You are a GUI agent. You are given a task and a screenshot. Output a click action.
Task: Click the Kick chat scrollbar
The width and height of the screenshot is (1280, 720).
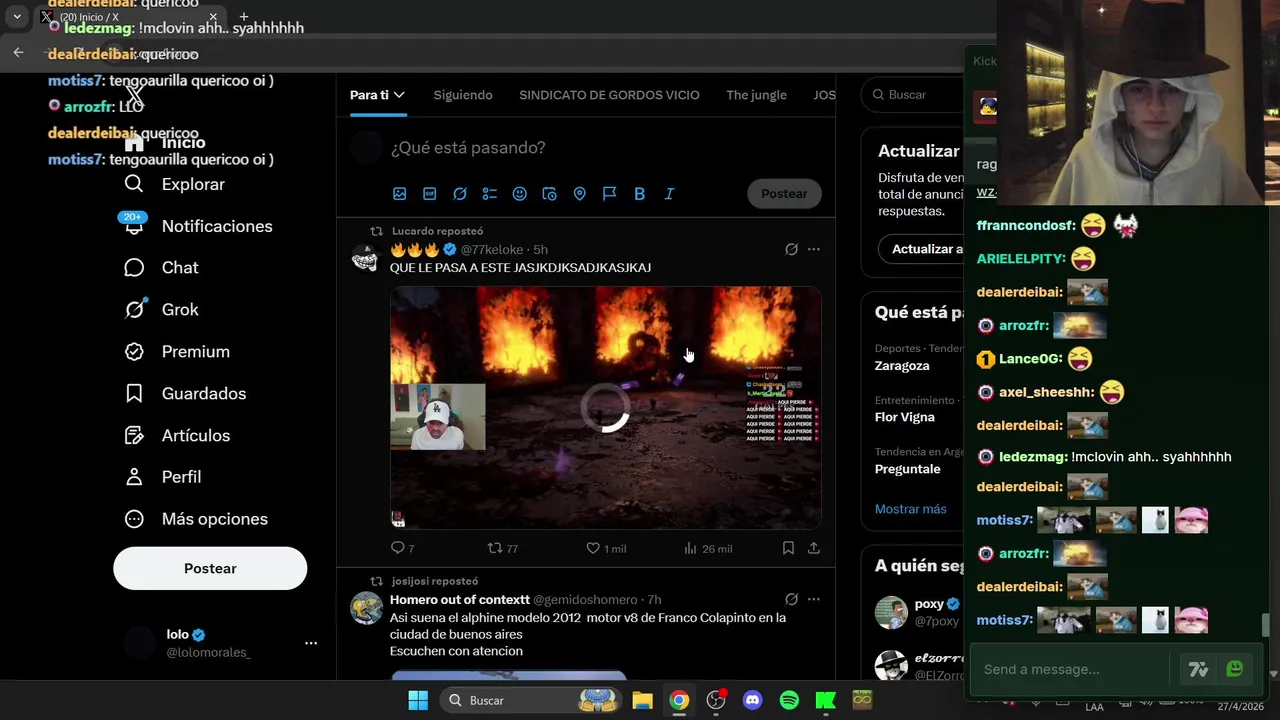click(1266, 625)
